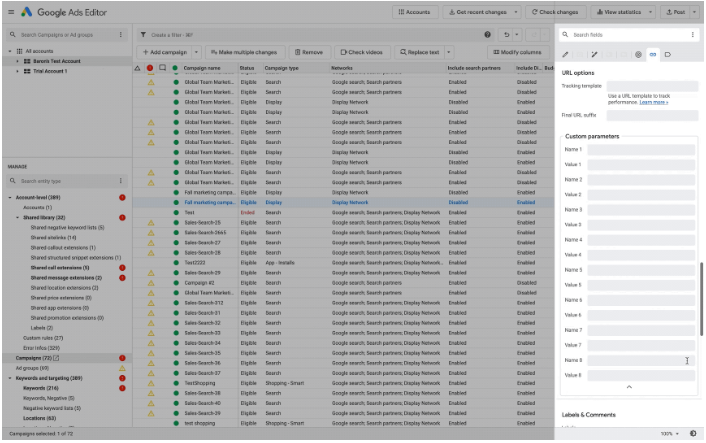Select the URL link tab icon

tap(652, 54)
